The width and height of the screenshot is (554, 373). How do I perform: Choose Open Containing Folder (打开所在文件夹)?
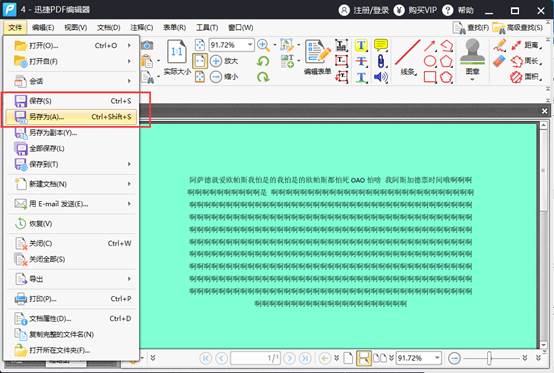72,350
